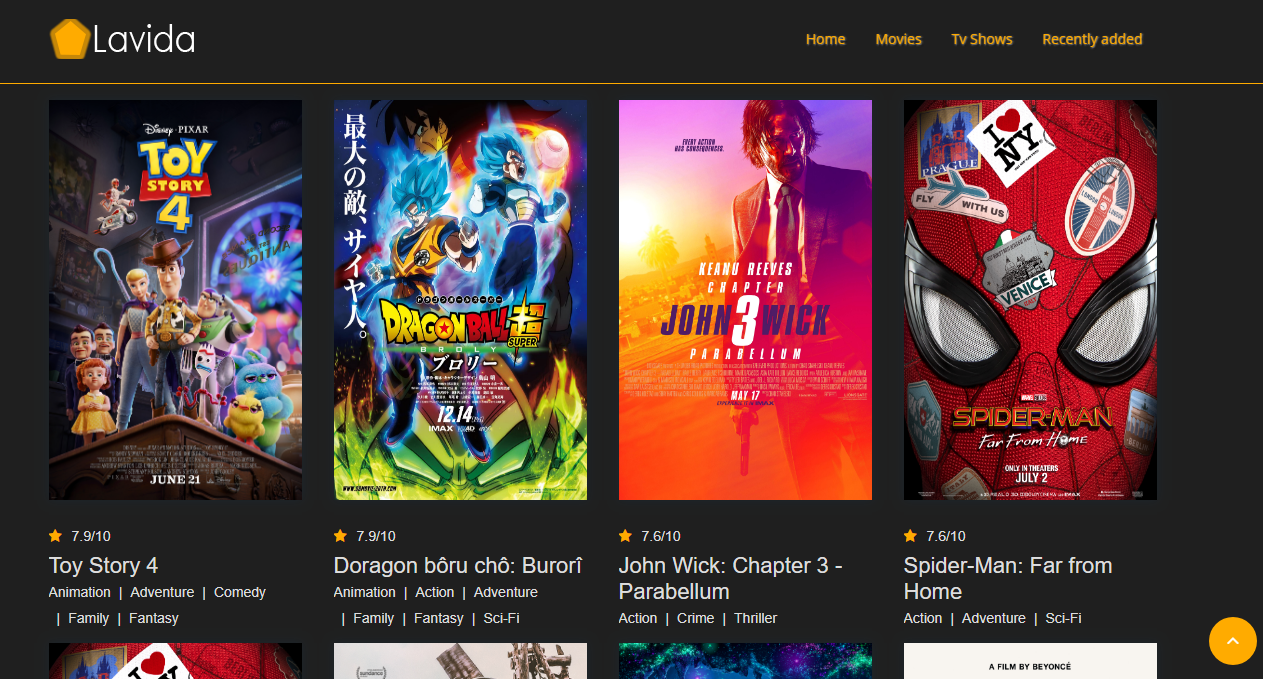The height and width of the screenshot is (679, 1263).
Task: Click the Fantasy genre under Toy Story 4
Action: click(154, 618)
